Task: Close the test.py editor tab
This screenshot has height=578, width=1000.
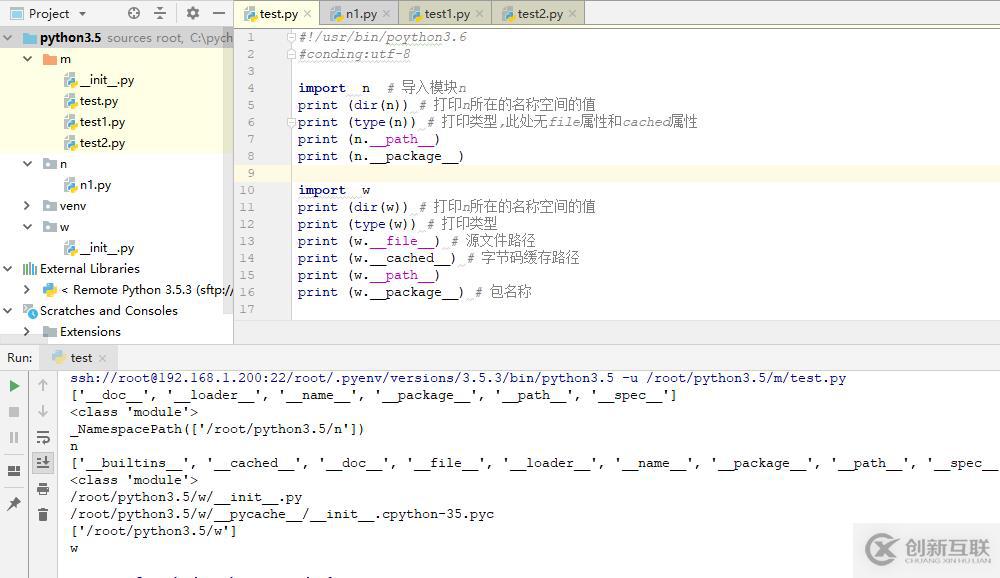Action: [307, 13]
